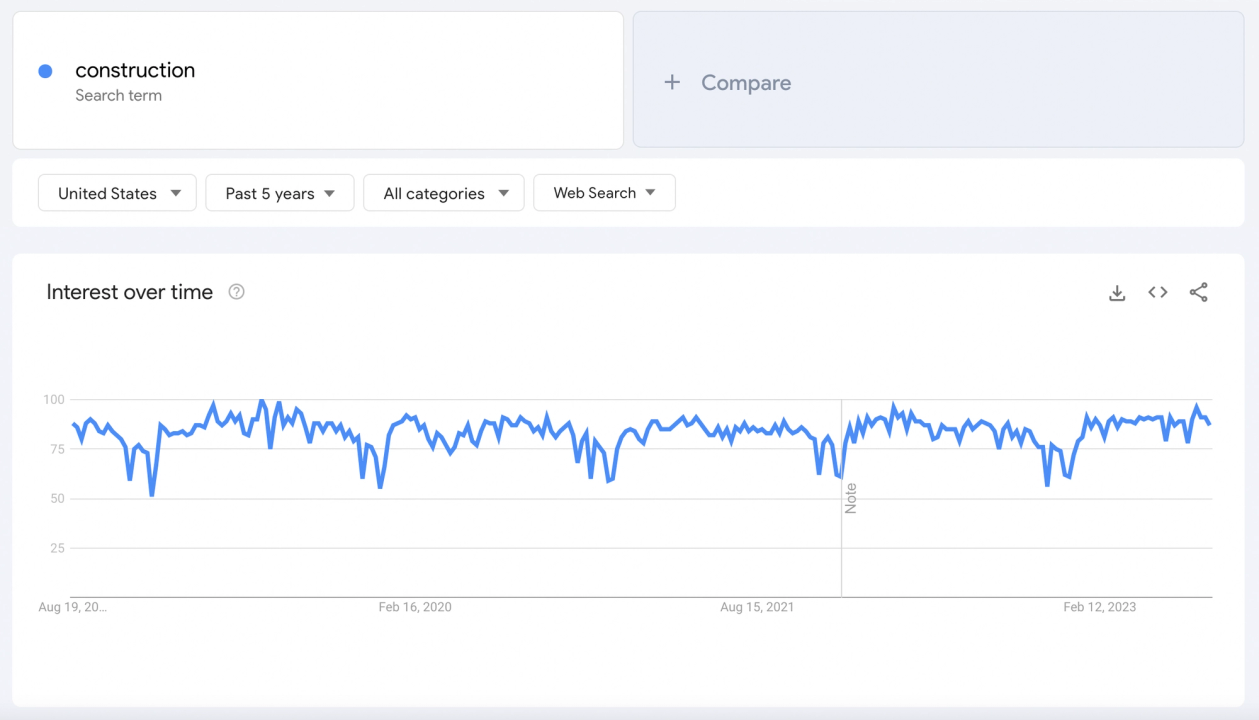The width and height of the screenshot is (1259, 720).
Task: Click the Note marker on the chart
Action: (x=851, y=498)
